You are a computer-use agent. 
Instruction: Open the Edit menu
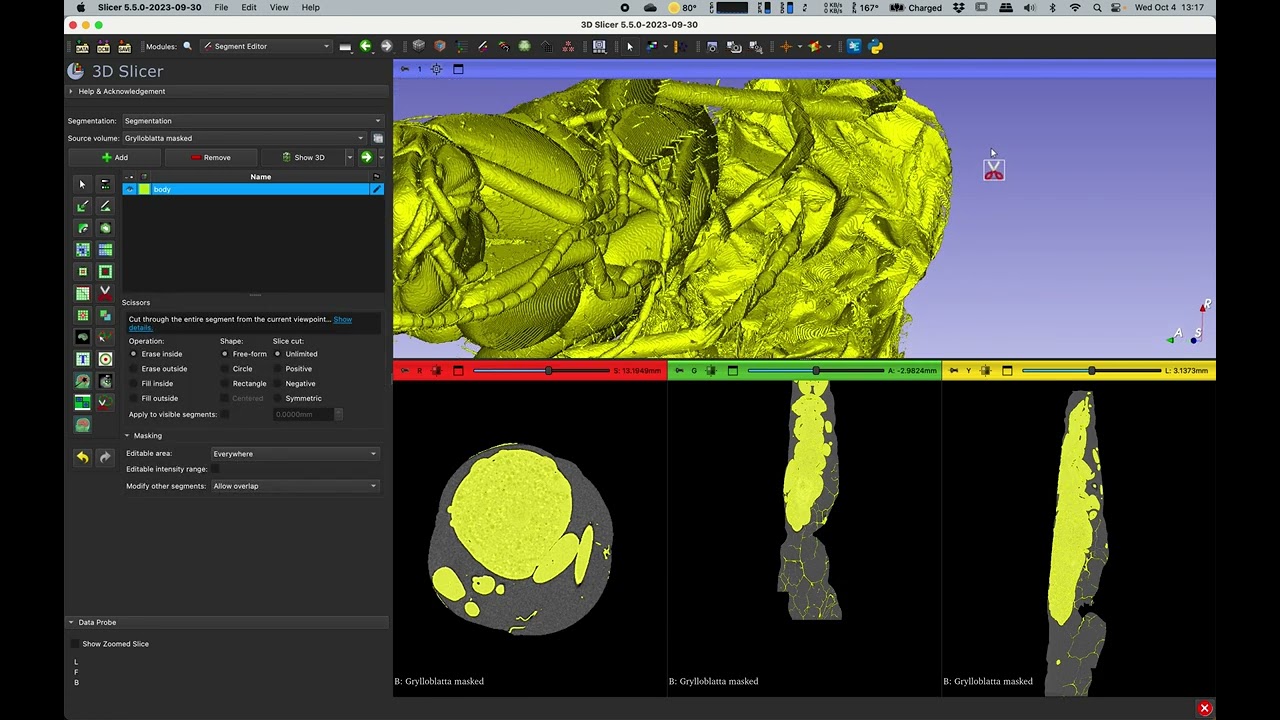(249, 7)
